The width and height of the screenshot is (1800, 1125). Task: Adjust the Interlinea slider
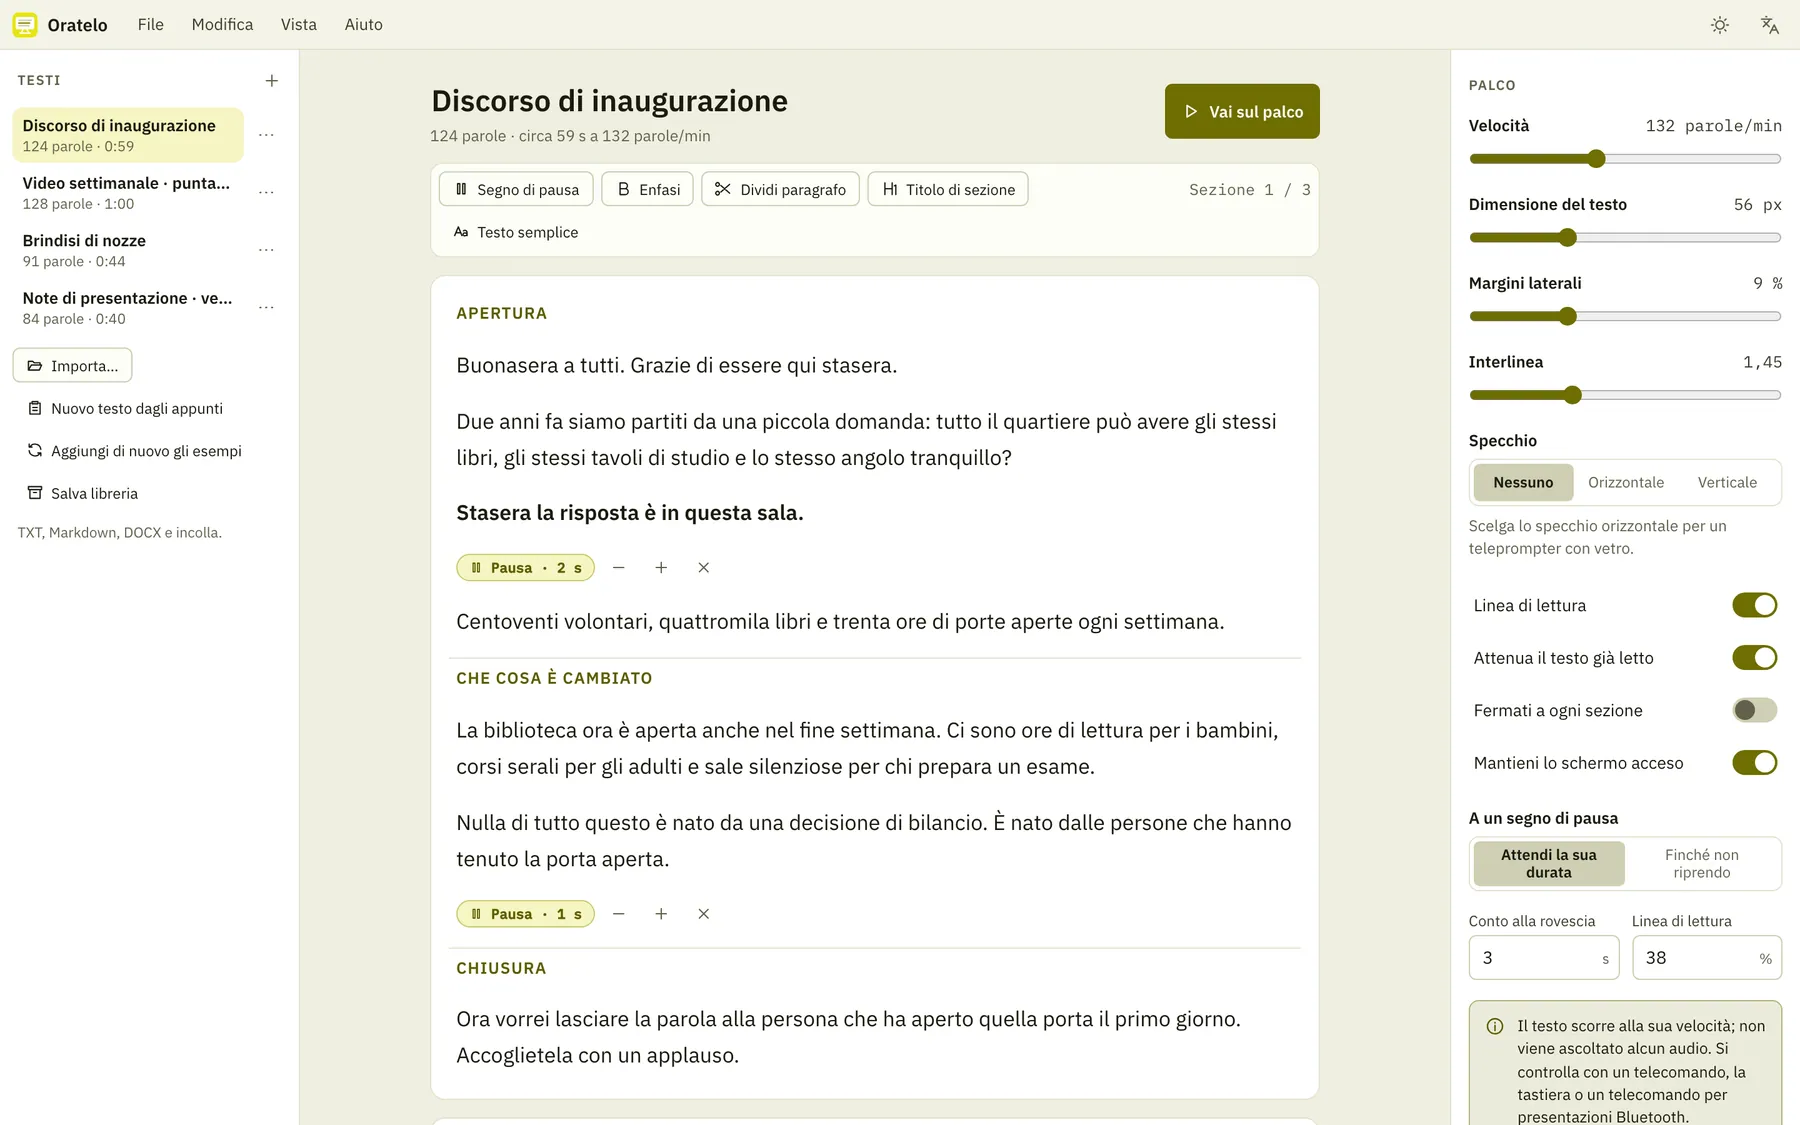tap(1625, 395)
